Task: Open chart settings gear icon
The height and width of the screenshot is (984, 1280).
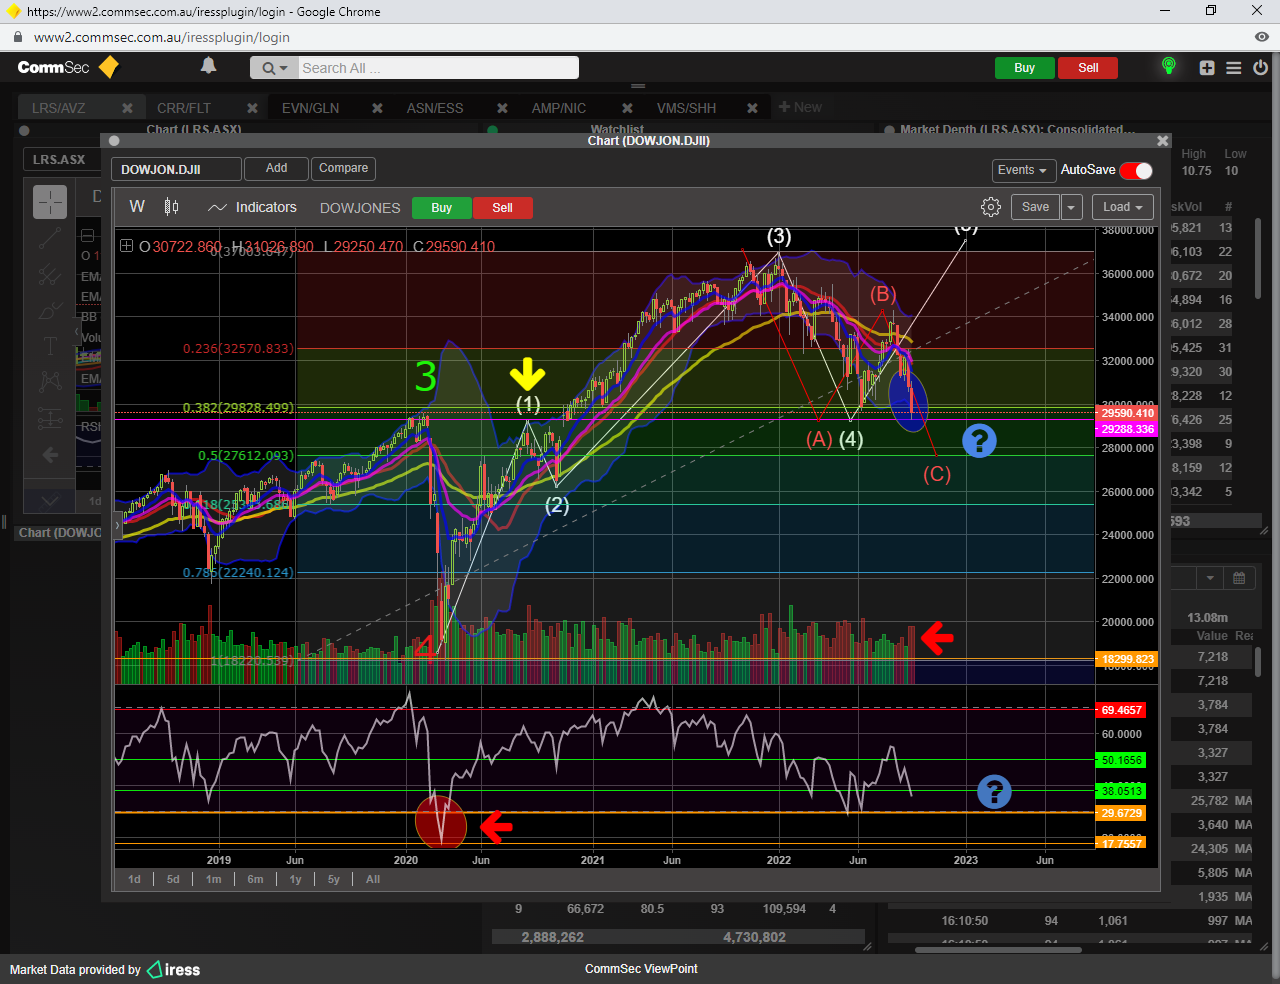Action: point(991,207)
